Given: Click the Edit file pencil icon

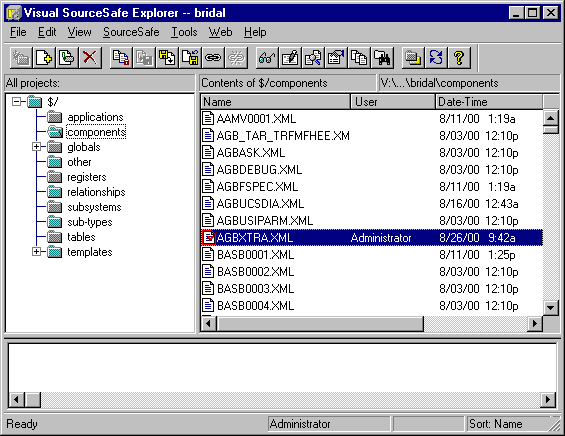Looking at the screenshot, I should (x=290, y=58).
